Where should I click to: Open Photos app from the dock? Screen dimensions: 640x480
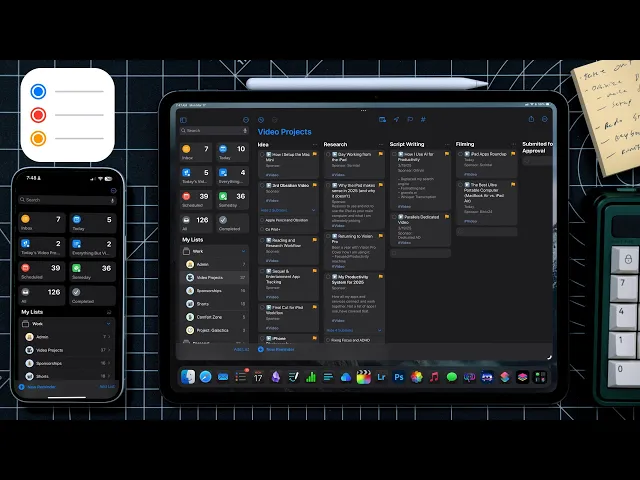pos(416,377)
